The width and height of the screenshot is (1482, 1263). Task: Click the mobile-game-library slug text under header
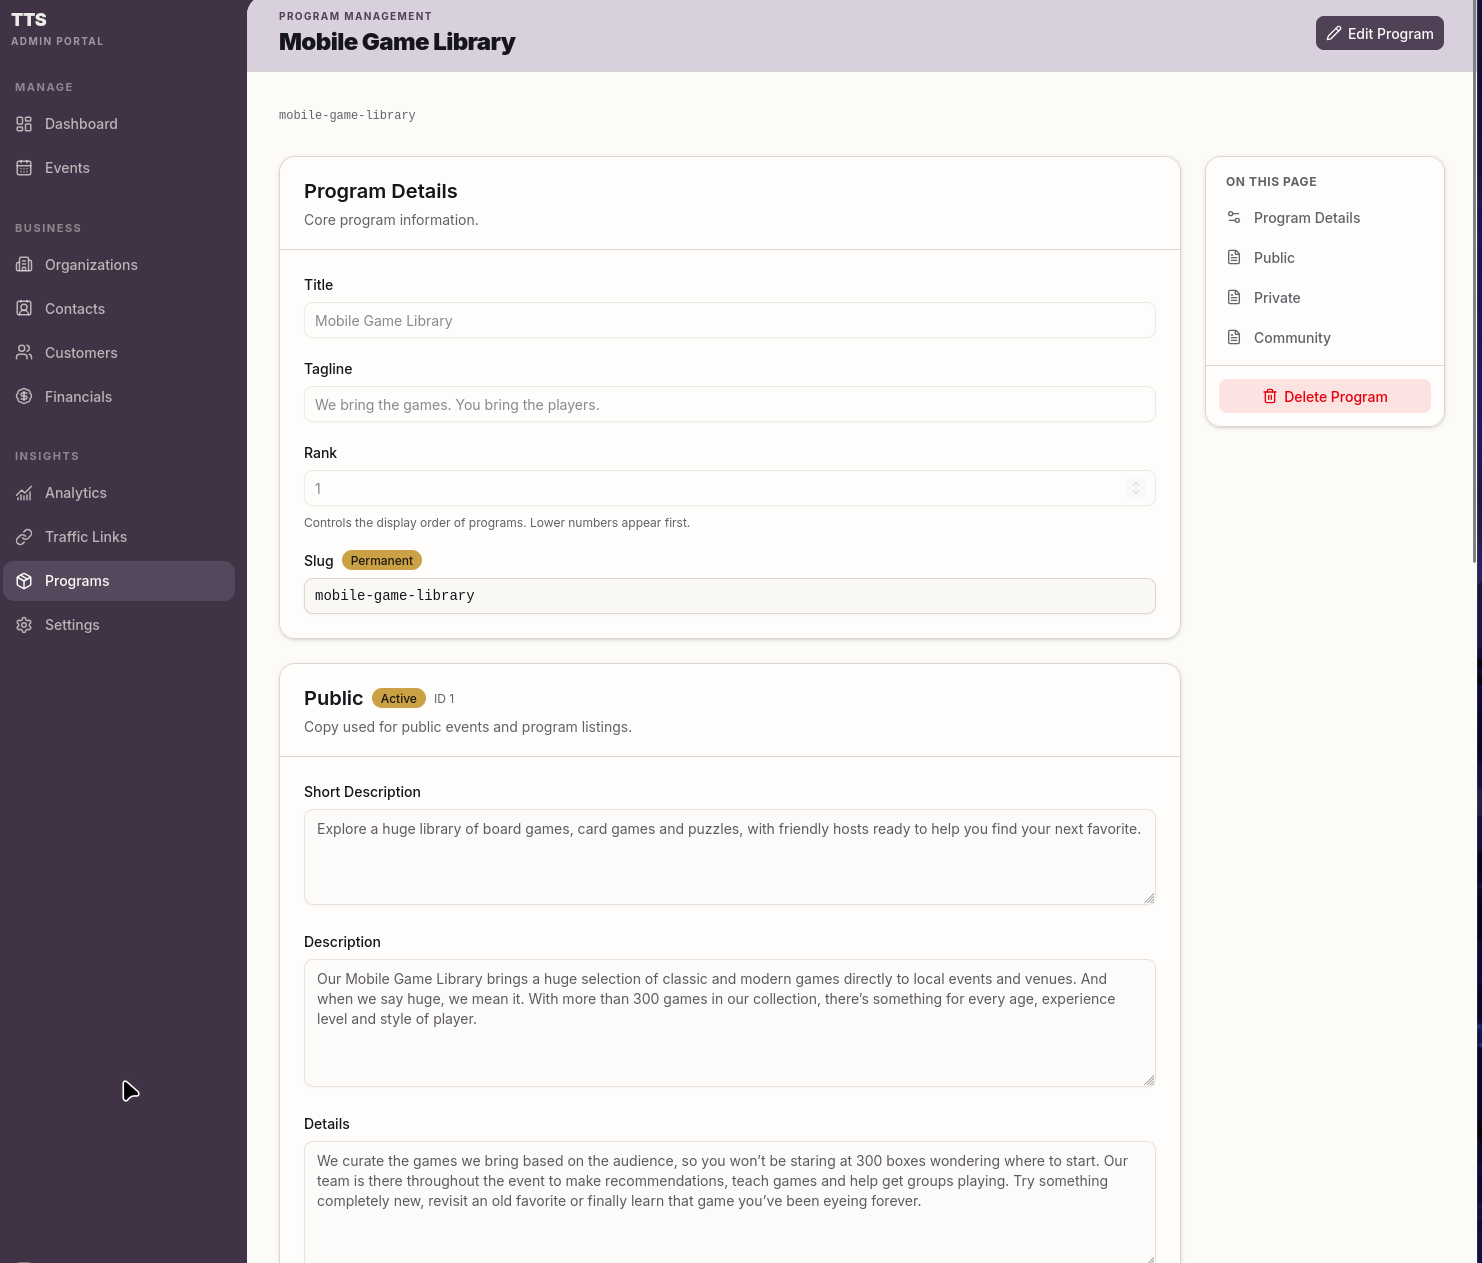[347, 115]
